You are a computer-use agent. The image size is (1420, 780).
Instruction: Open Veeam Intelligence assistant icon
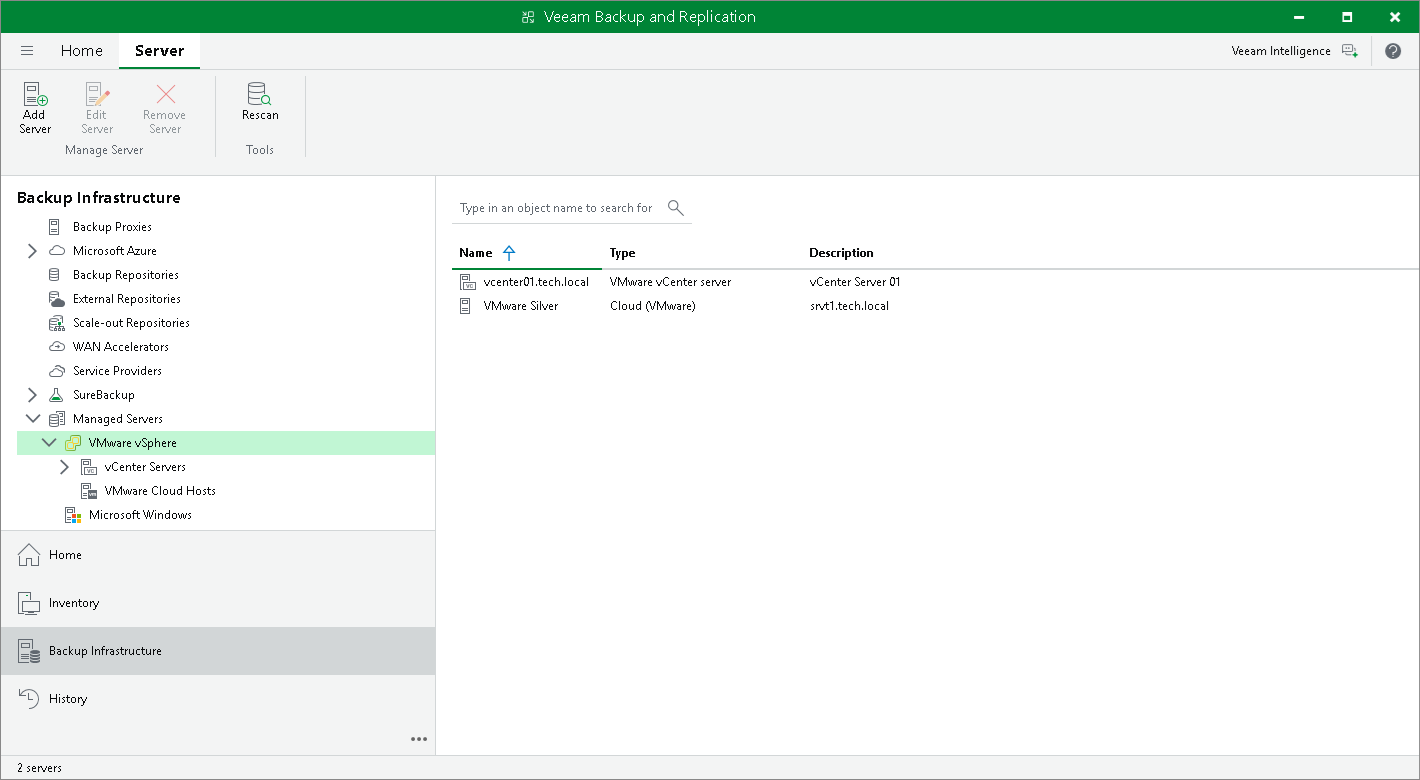tap(1350, 51)
